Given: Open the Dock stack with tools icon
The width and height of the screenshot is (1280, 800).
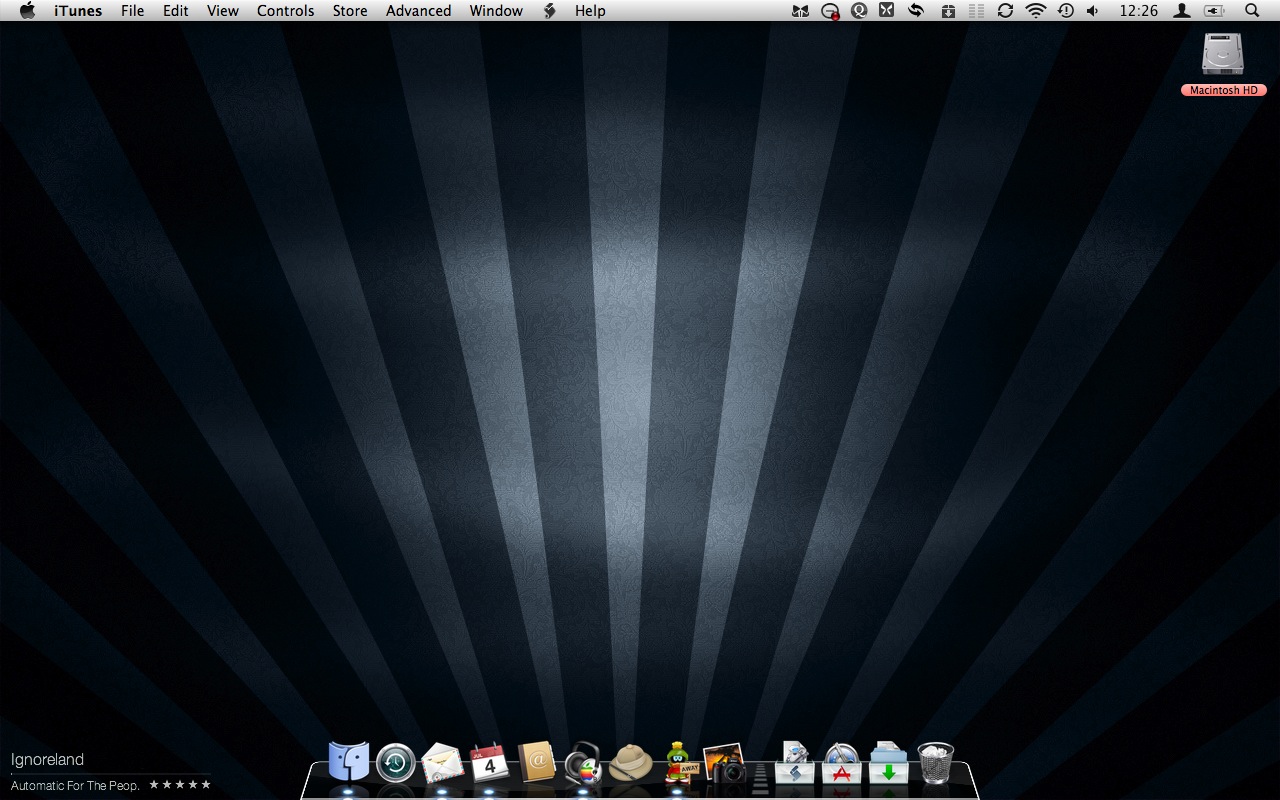Looking at the screenshot, I should 795,763.
